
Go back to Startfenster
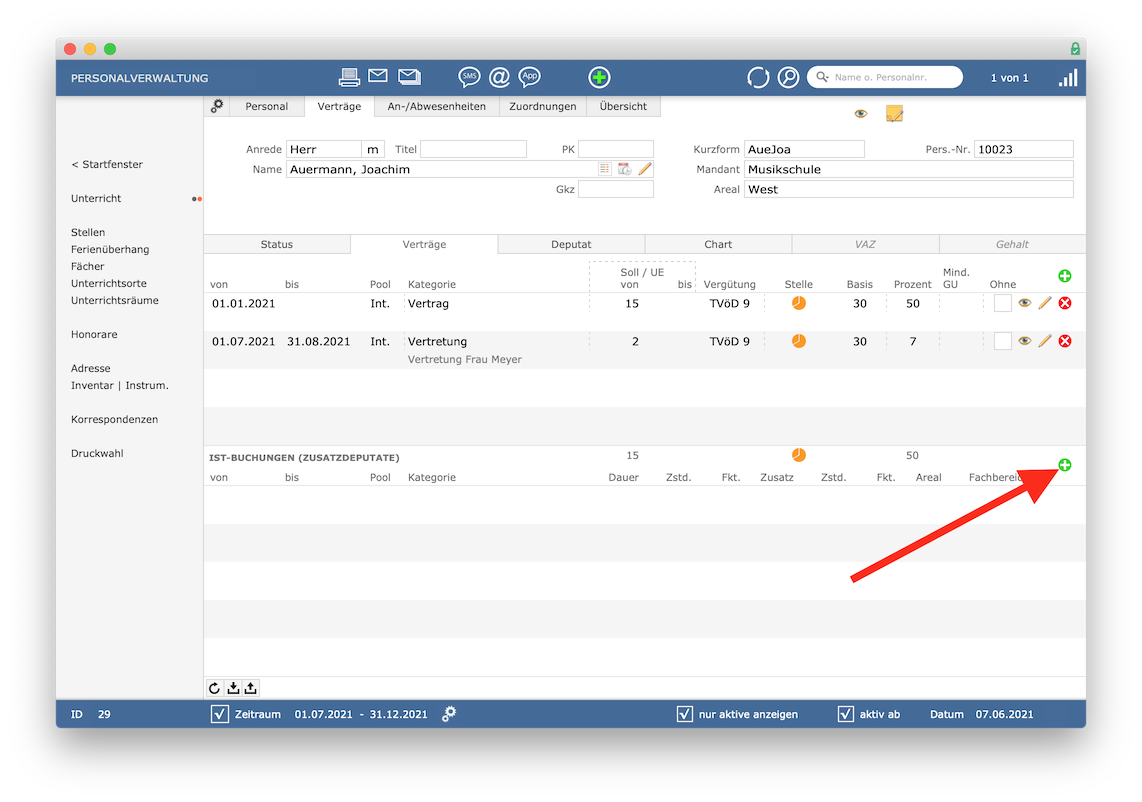click(x=107, y=165)
